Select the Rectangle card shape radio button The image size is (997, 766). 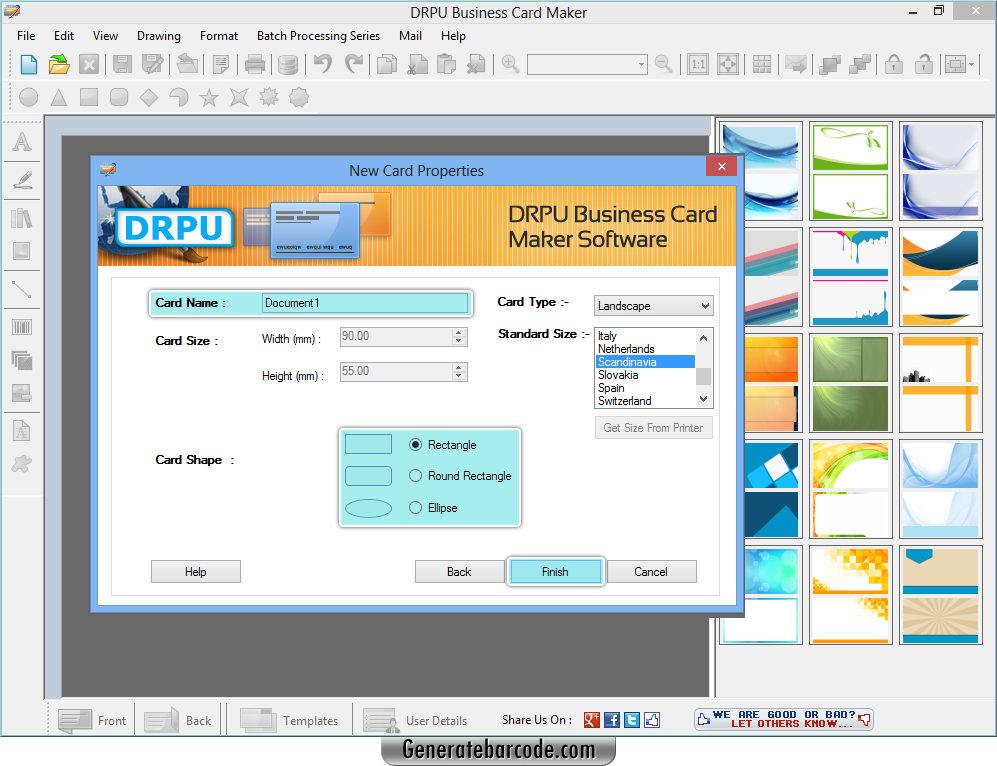click(415, 444)
